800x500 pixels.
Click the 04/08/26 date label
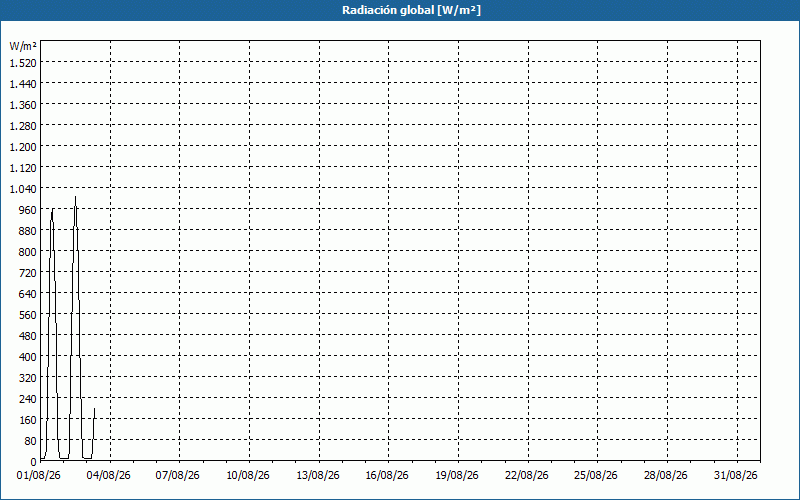109,476
